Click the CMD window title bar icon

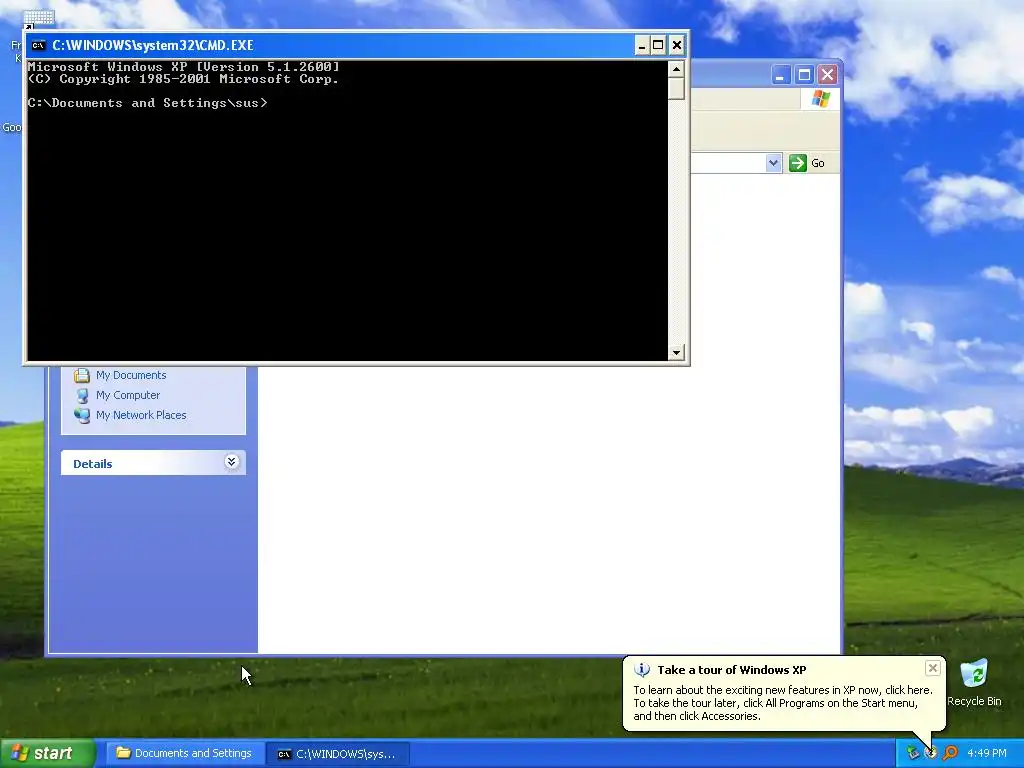[39, 45]
